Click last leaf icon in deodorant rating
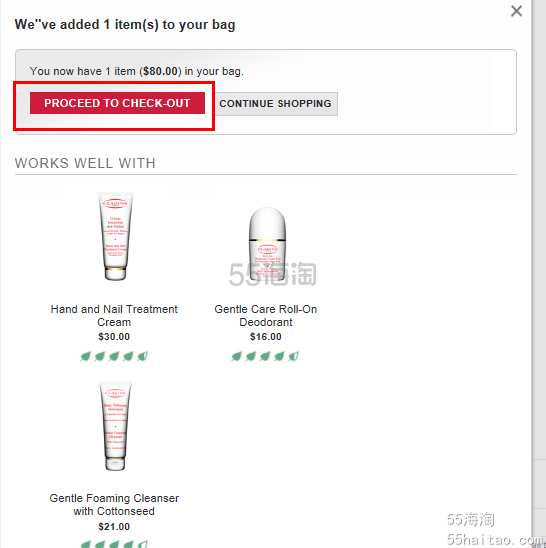This screenshot has height=548, width=546. tap(293, 356)
